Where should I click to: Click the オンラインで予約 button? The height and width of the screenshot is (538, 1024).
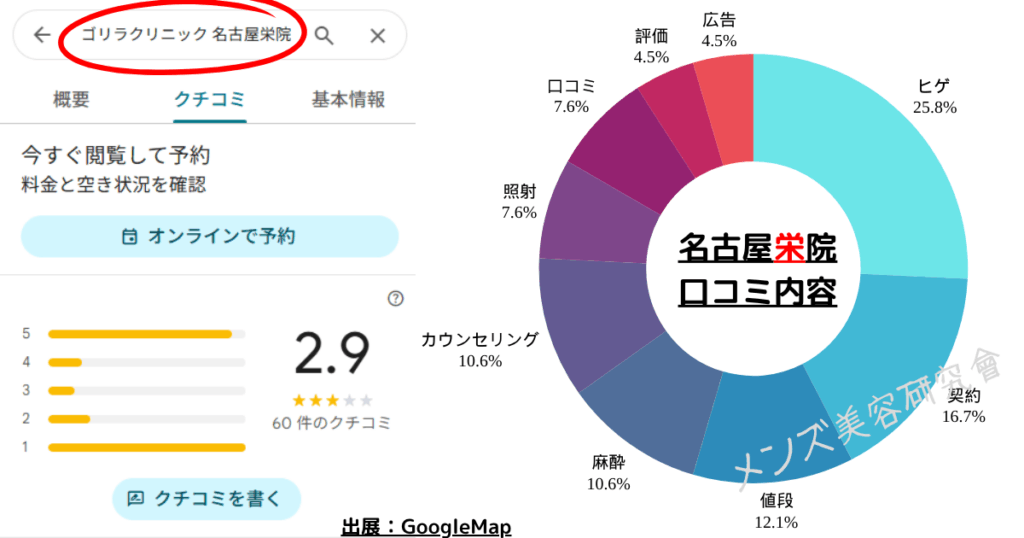click(210, 236)
